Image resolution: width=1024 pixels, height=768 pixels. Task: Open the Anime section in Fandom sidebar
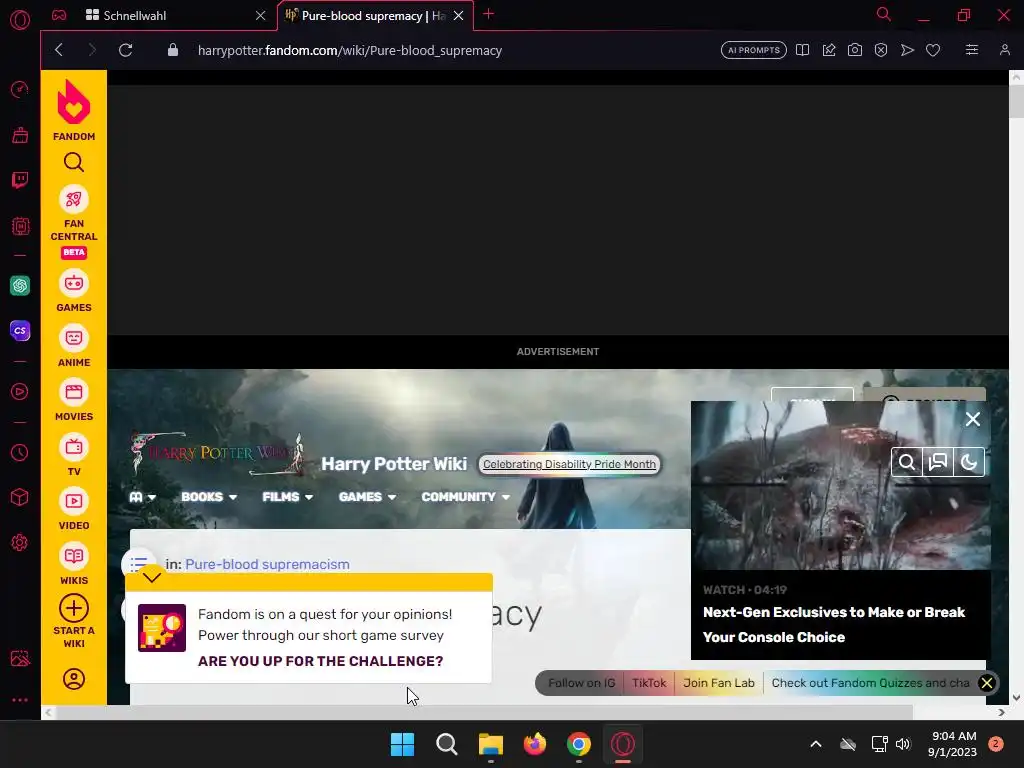tap(74, 345)
